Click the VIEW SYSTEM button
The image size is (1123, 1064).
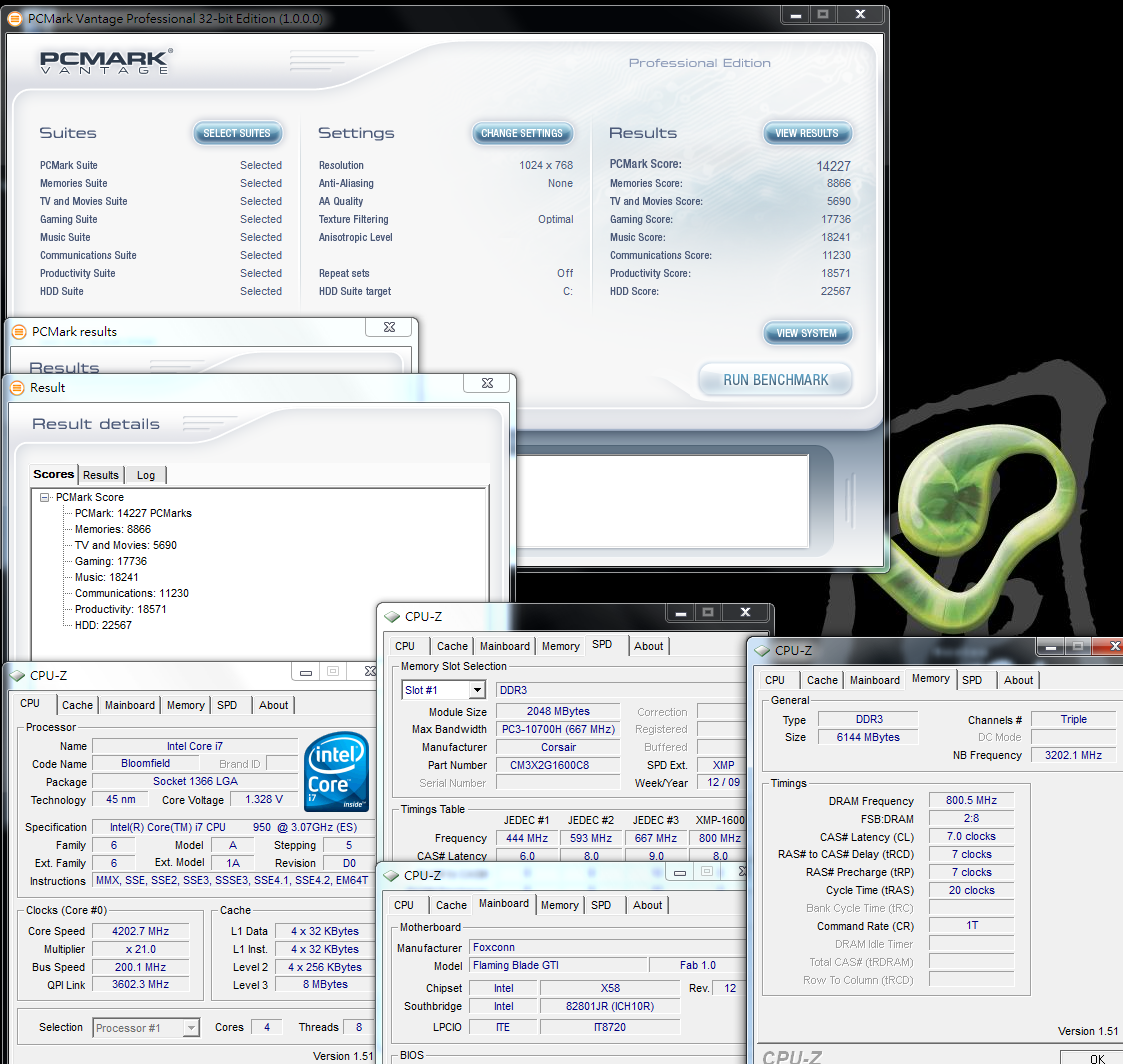pos(807,333)
